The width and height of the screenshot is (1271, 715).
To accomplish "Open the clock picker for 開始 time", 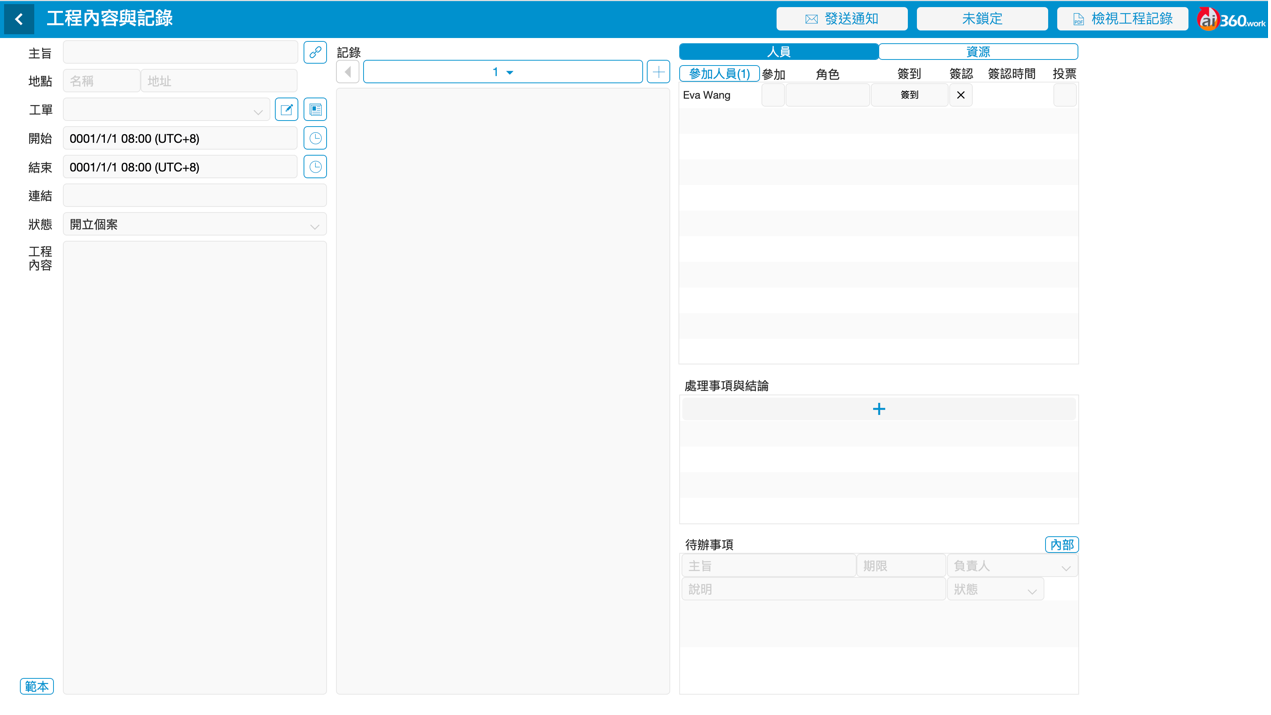I will point(315,138).
